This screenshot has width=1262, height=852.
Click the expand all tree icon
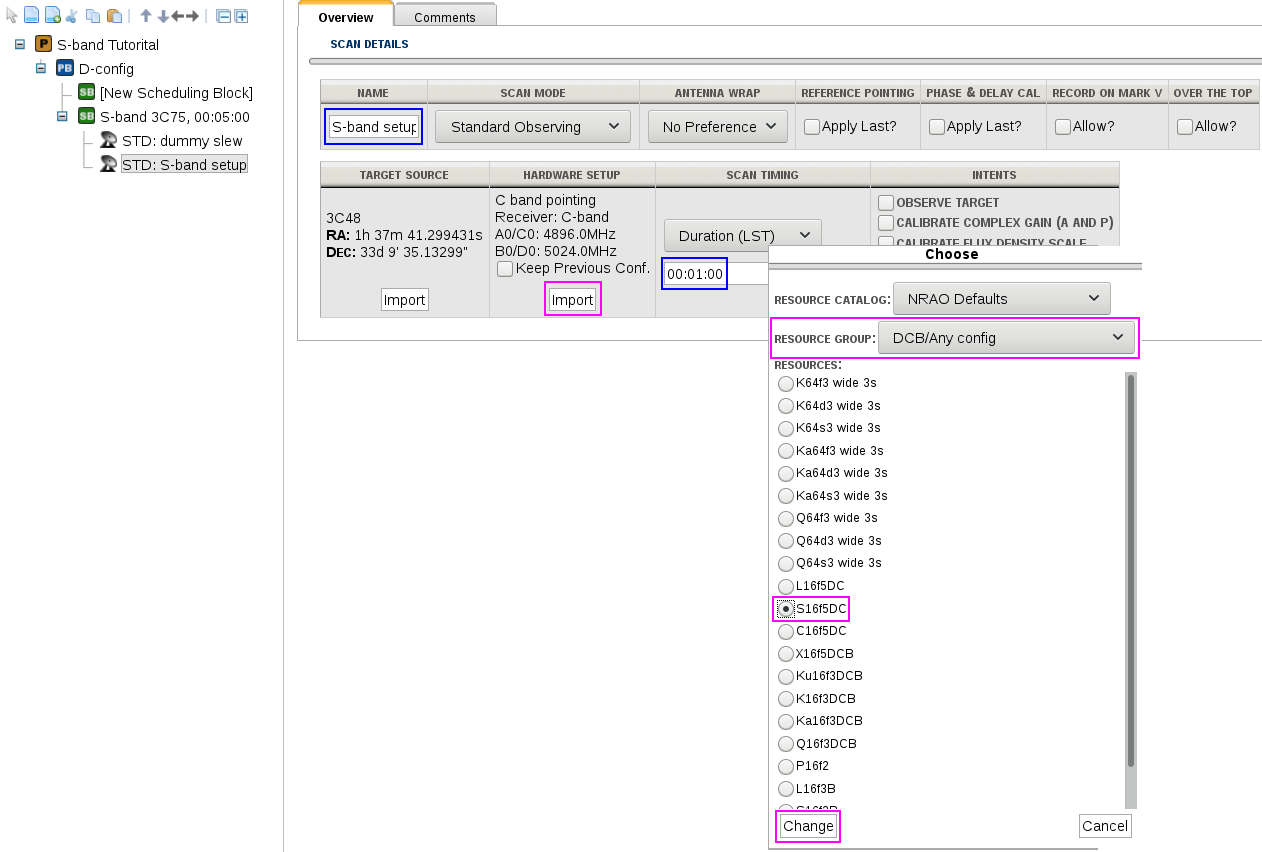click(241, 16)
